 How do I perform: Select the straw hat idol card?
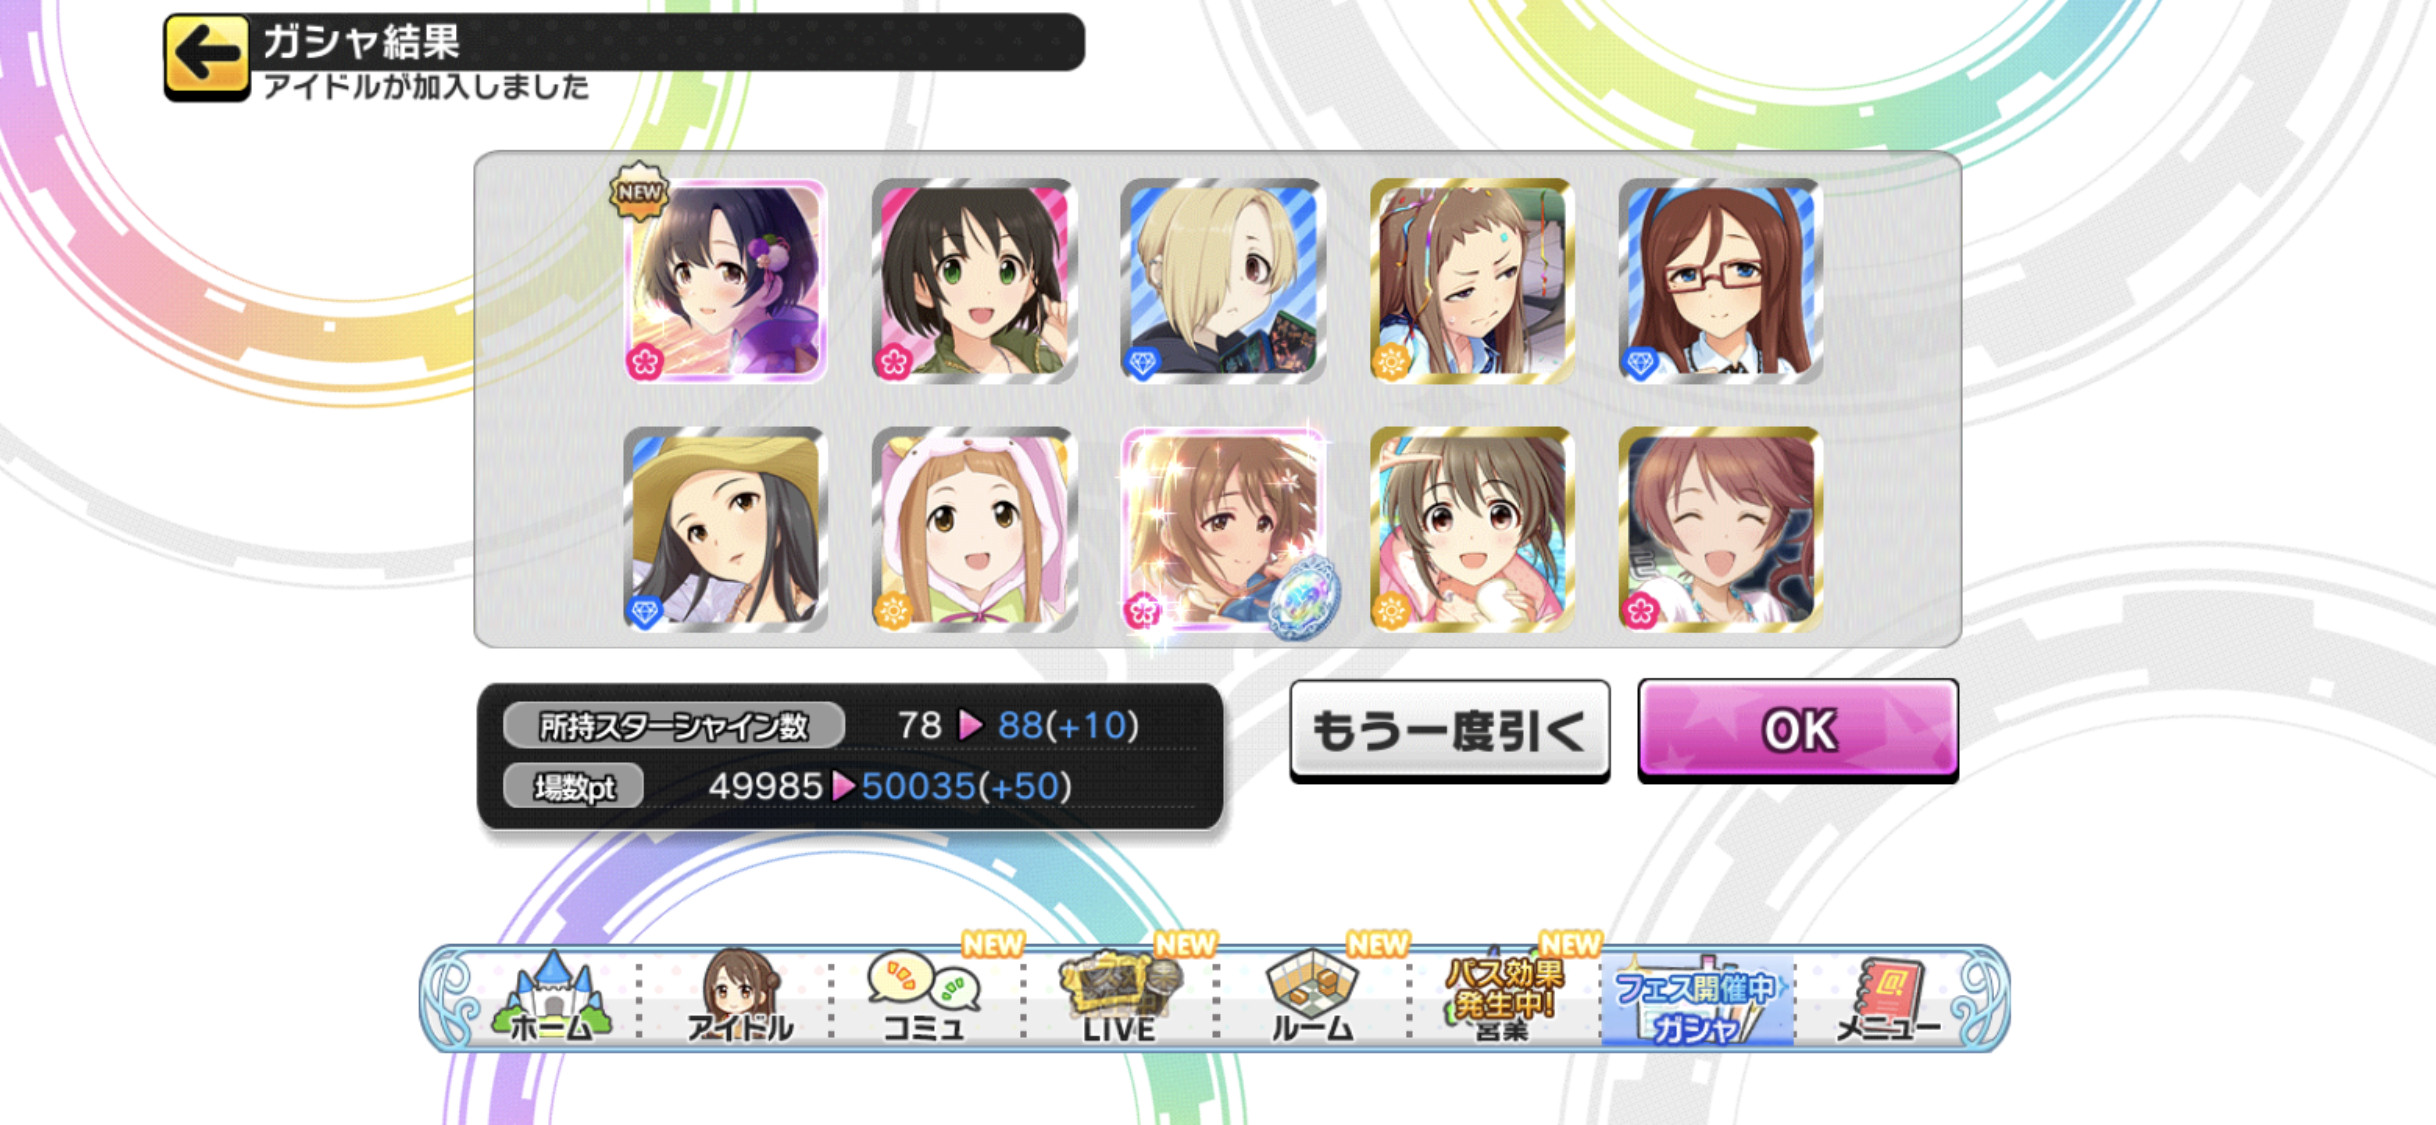(725, 529)
